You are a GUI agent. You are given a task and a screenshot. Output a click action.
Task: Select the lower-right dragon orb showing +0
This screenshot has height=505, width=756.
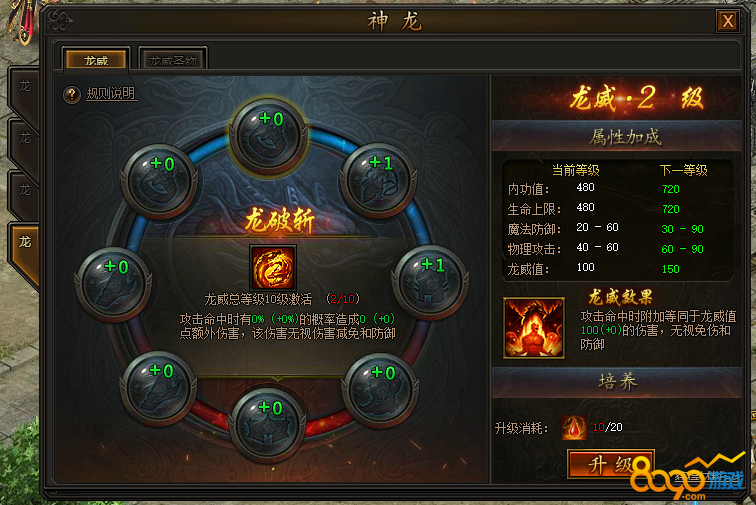pyautogui.click(x=379, y=390)
